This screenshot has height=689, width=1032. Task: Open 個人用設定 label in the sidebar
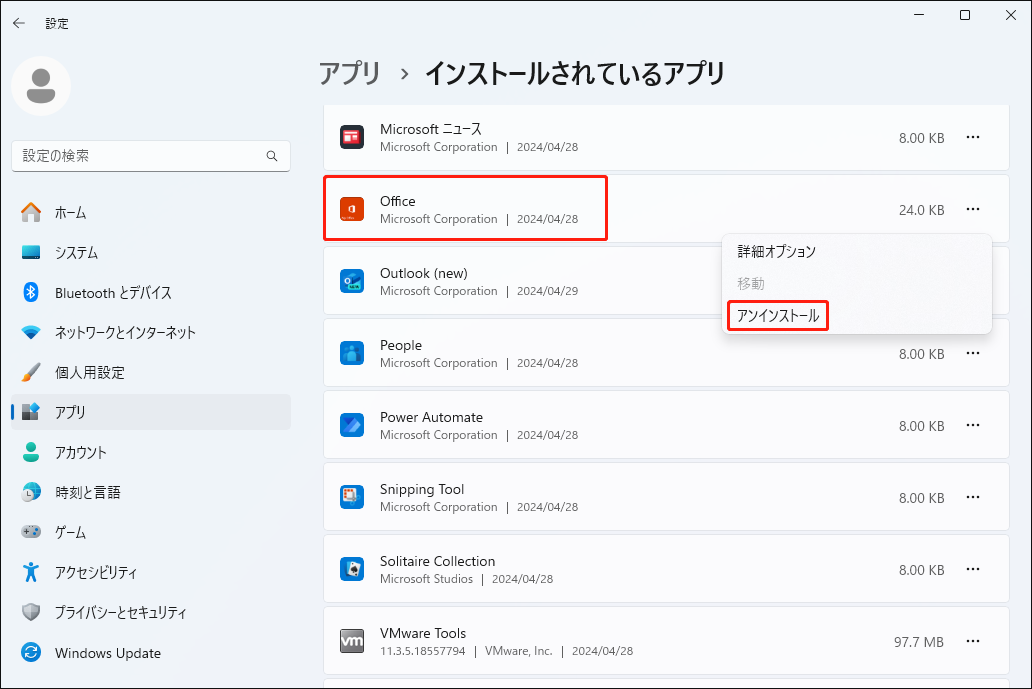pos(90,372)
